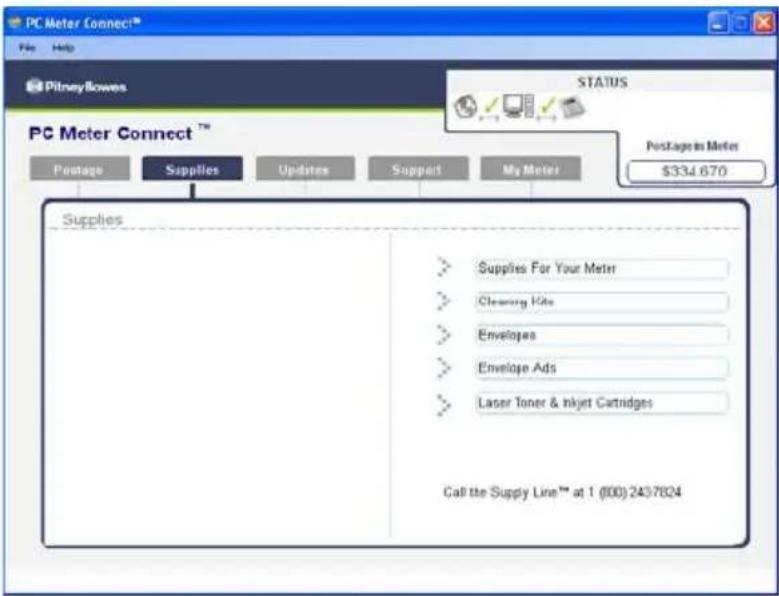
Task: Click the Pitney Bowes logo
Action: click(77, 86)
